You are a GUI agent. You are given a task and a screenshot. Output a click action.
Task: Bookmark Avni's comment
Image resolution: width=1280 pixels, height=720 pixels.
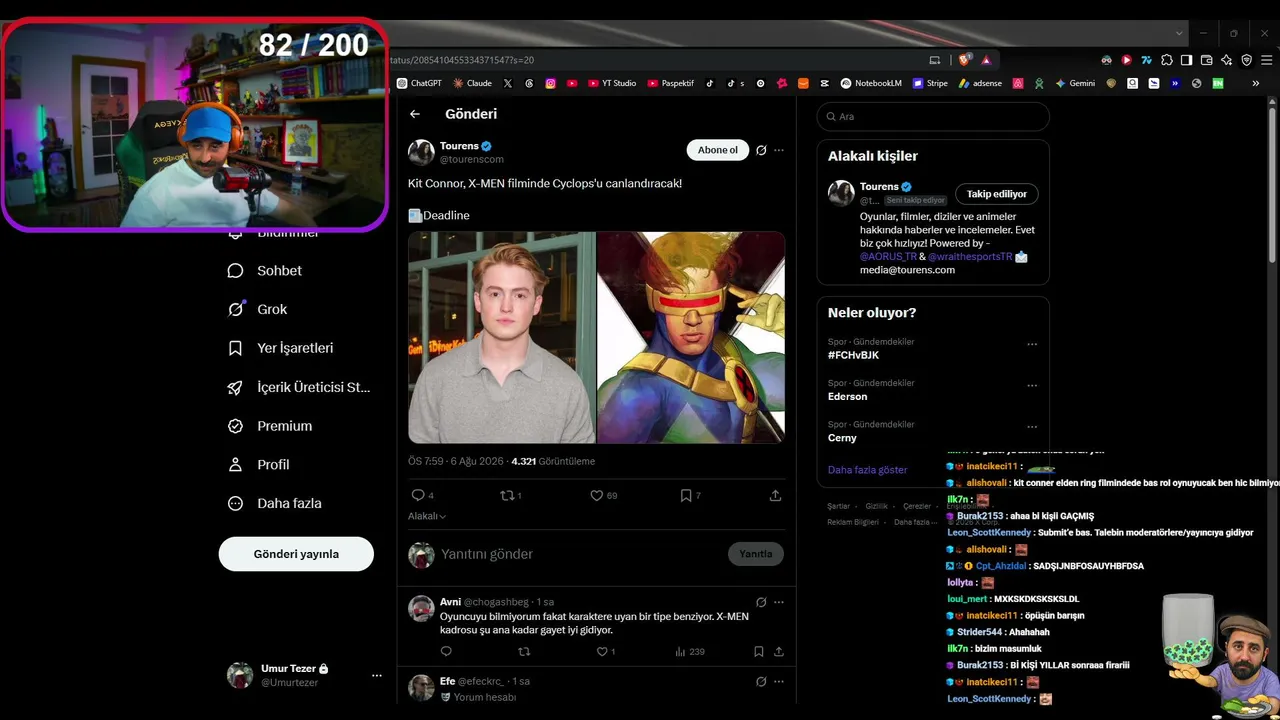[759, 651]
